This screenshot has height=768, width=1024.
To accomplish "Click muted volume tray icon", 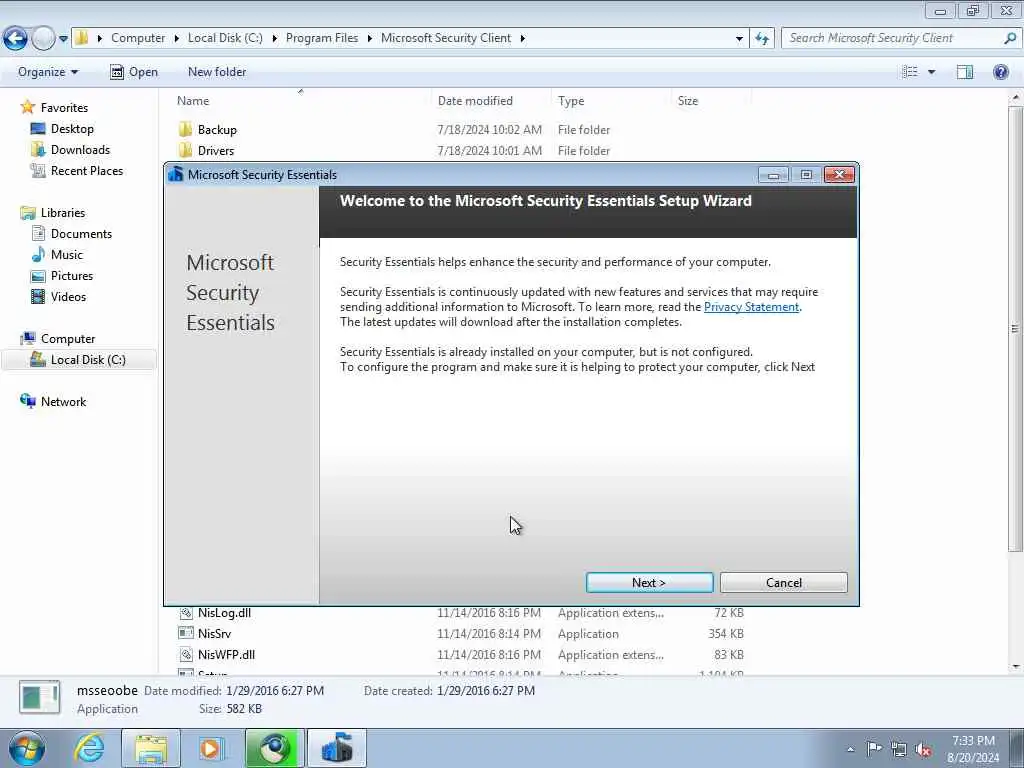I will (x=923, y=750).
